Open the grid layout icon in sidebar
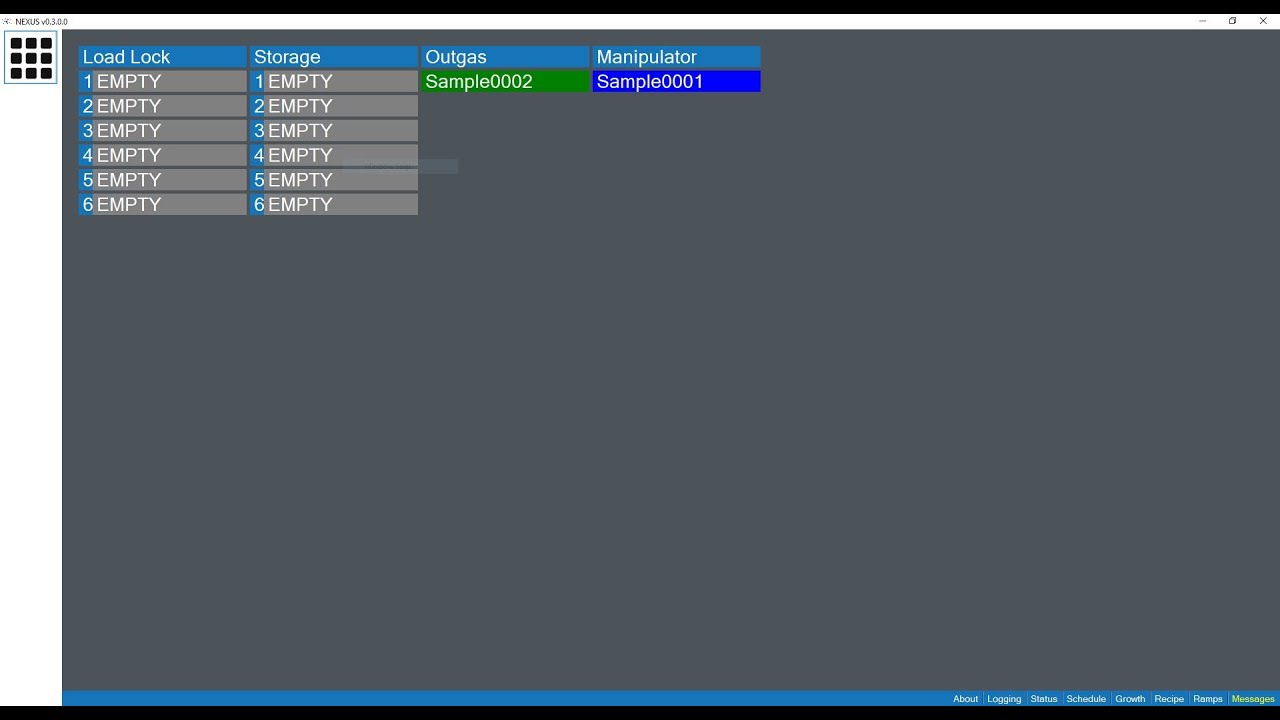1280x720 pixels. point(31,58)
